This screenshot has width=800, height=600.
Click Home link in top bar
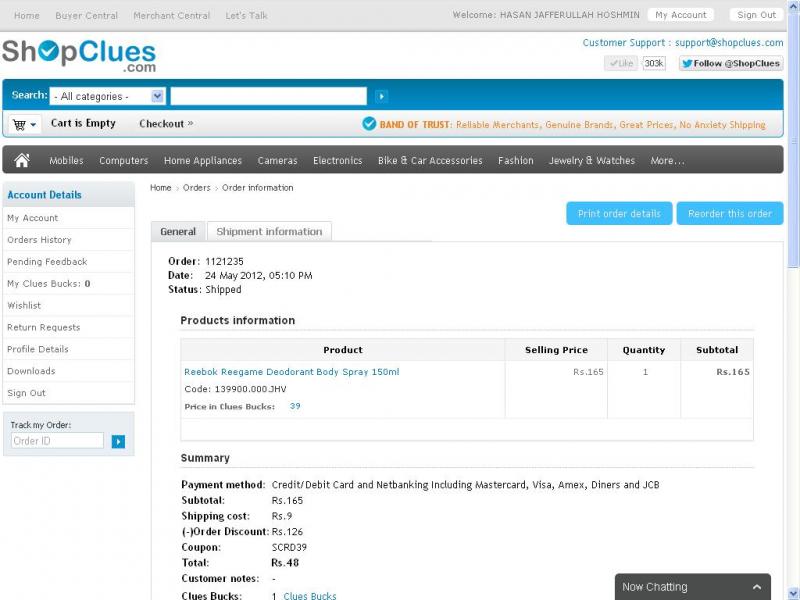point(27,16)
